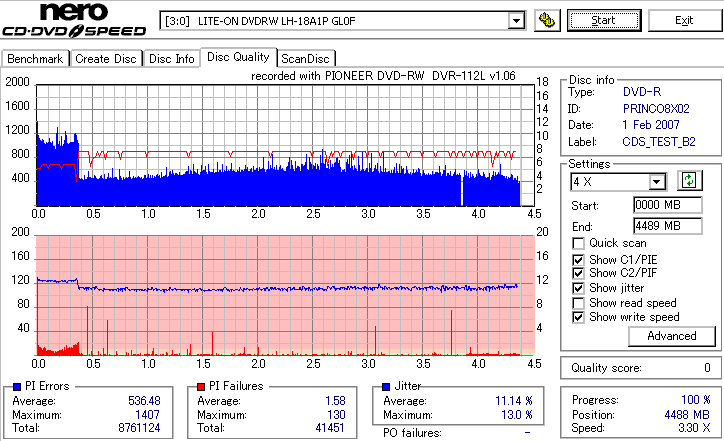Toggle Show C1/PIE checkbox
The image size is (724, 441).
[578, 260]
